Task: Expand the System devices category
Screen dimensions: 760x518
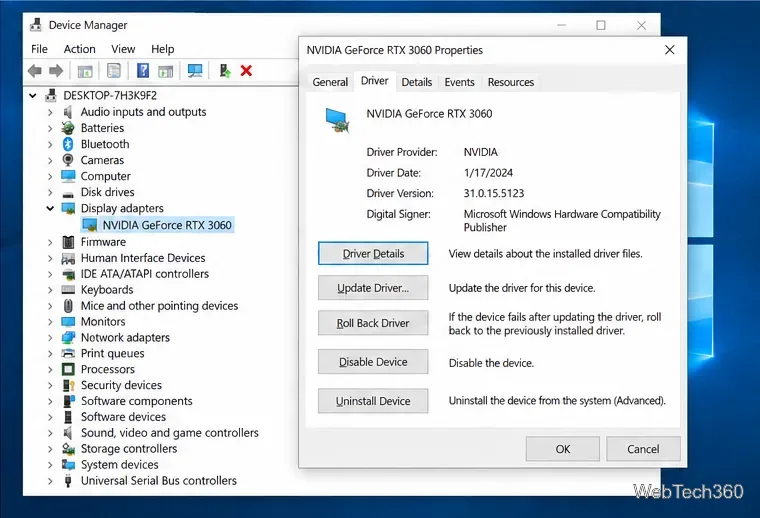Action: click(x=50, y=465)
